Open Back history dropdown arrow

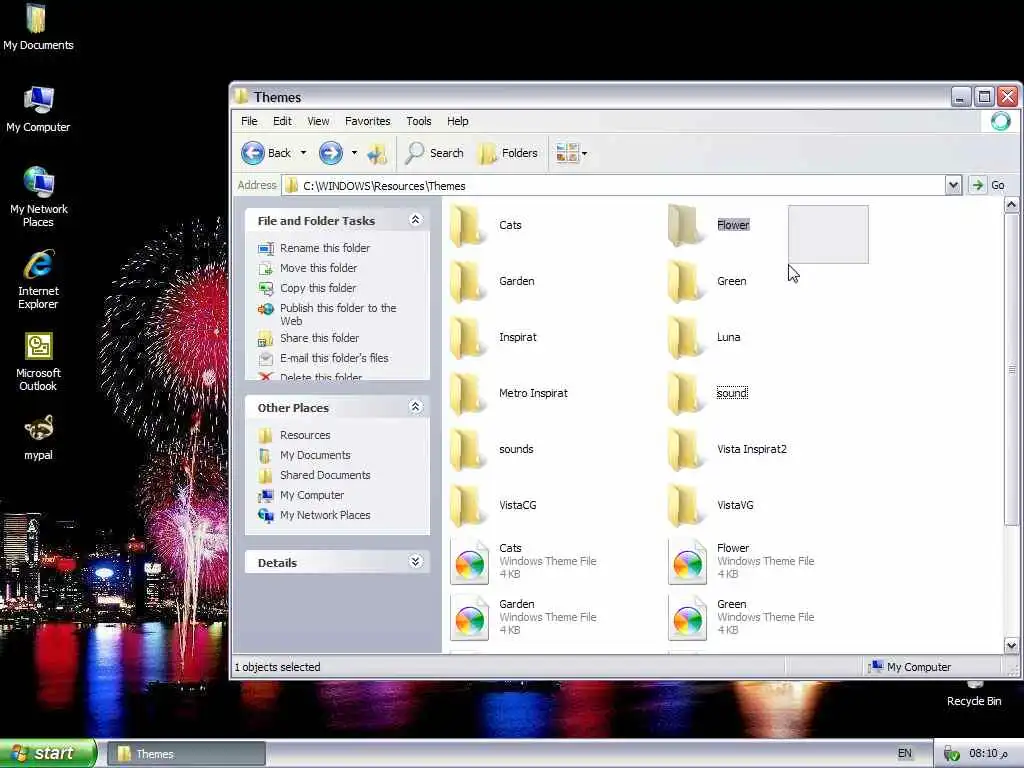(303, 153)
